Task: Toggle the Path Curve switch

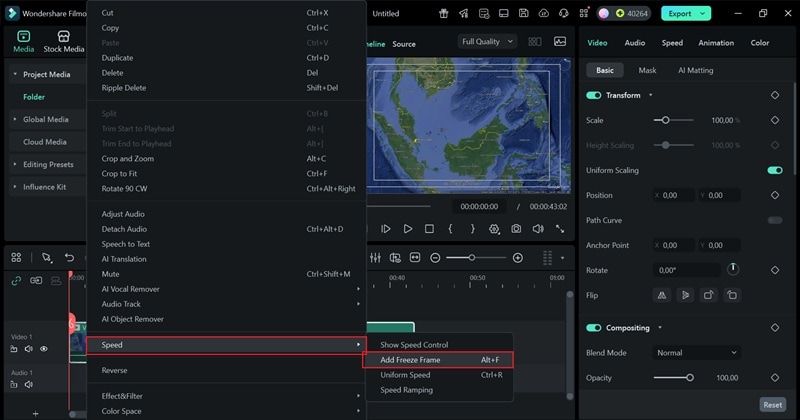Action: pos(775,220)
